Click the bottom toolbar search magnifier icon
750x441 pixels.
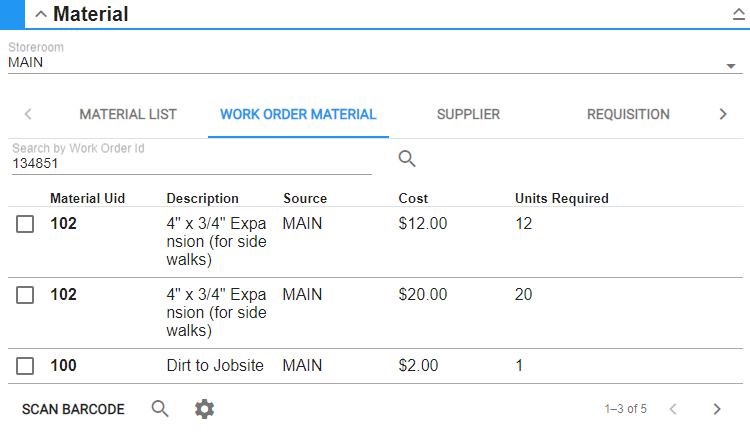tap(160, 408)
